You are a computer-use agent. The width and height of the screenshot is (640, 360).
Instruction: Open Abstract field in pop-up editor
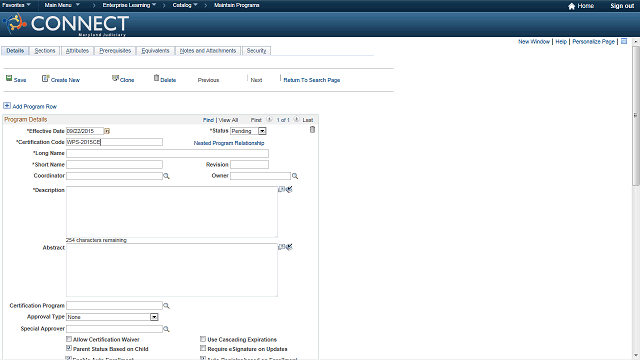(281, 247)
